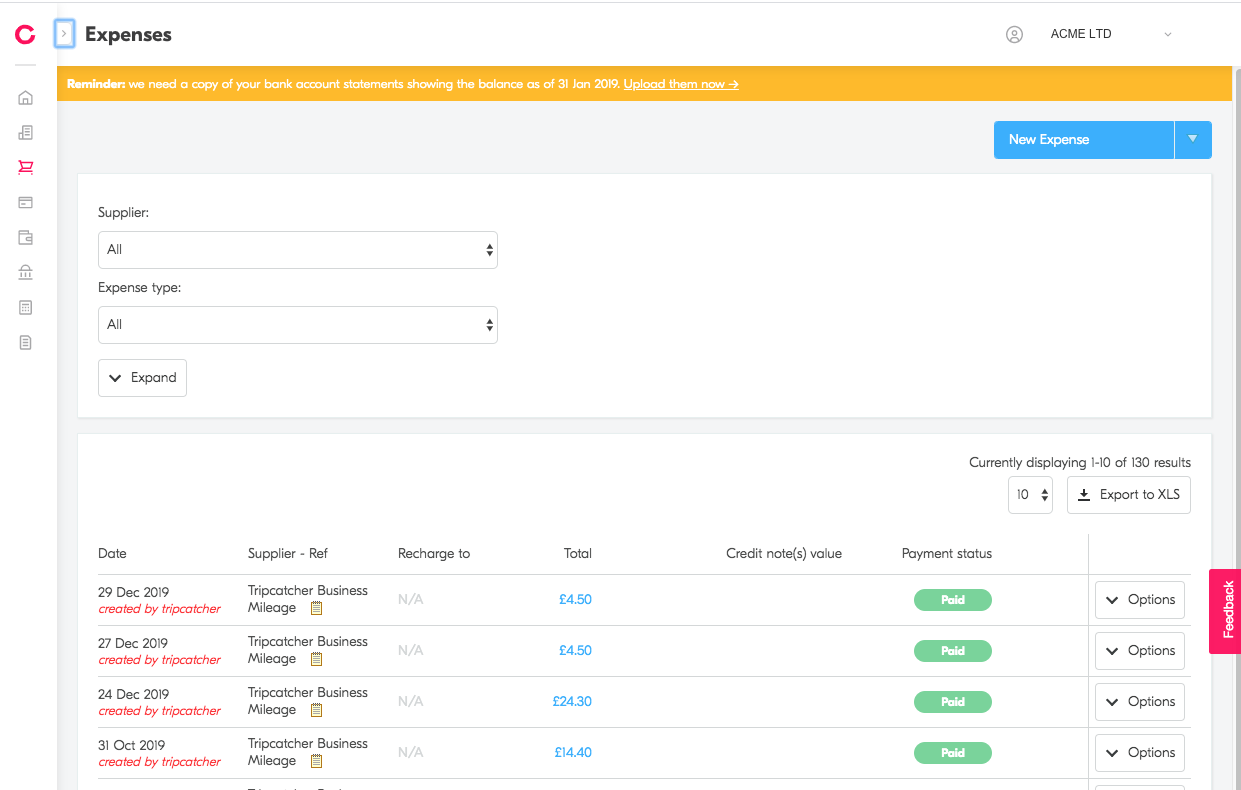Image resolution: width=1241 pixels, height=790 pixels.
Task: Click the '31 Oct 2019' date cell
Action: click(132, 746)
